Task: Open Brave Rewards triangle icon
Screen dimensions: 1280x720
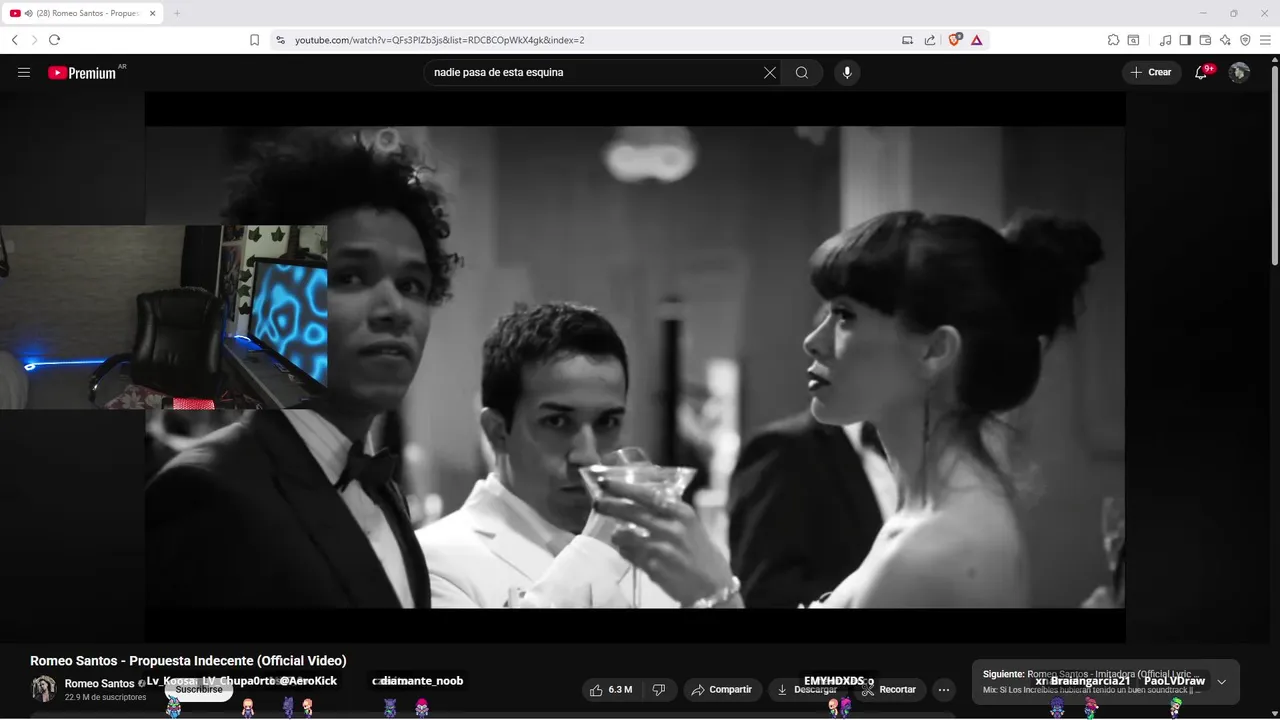Action: click(977, 40)
